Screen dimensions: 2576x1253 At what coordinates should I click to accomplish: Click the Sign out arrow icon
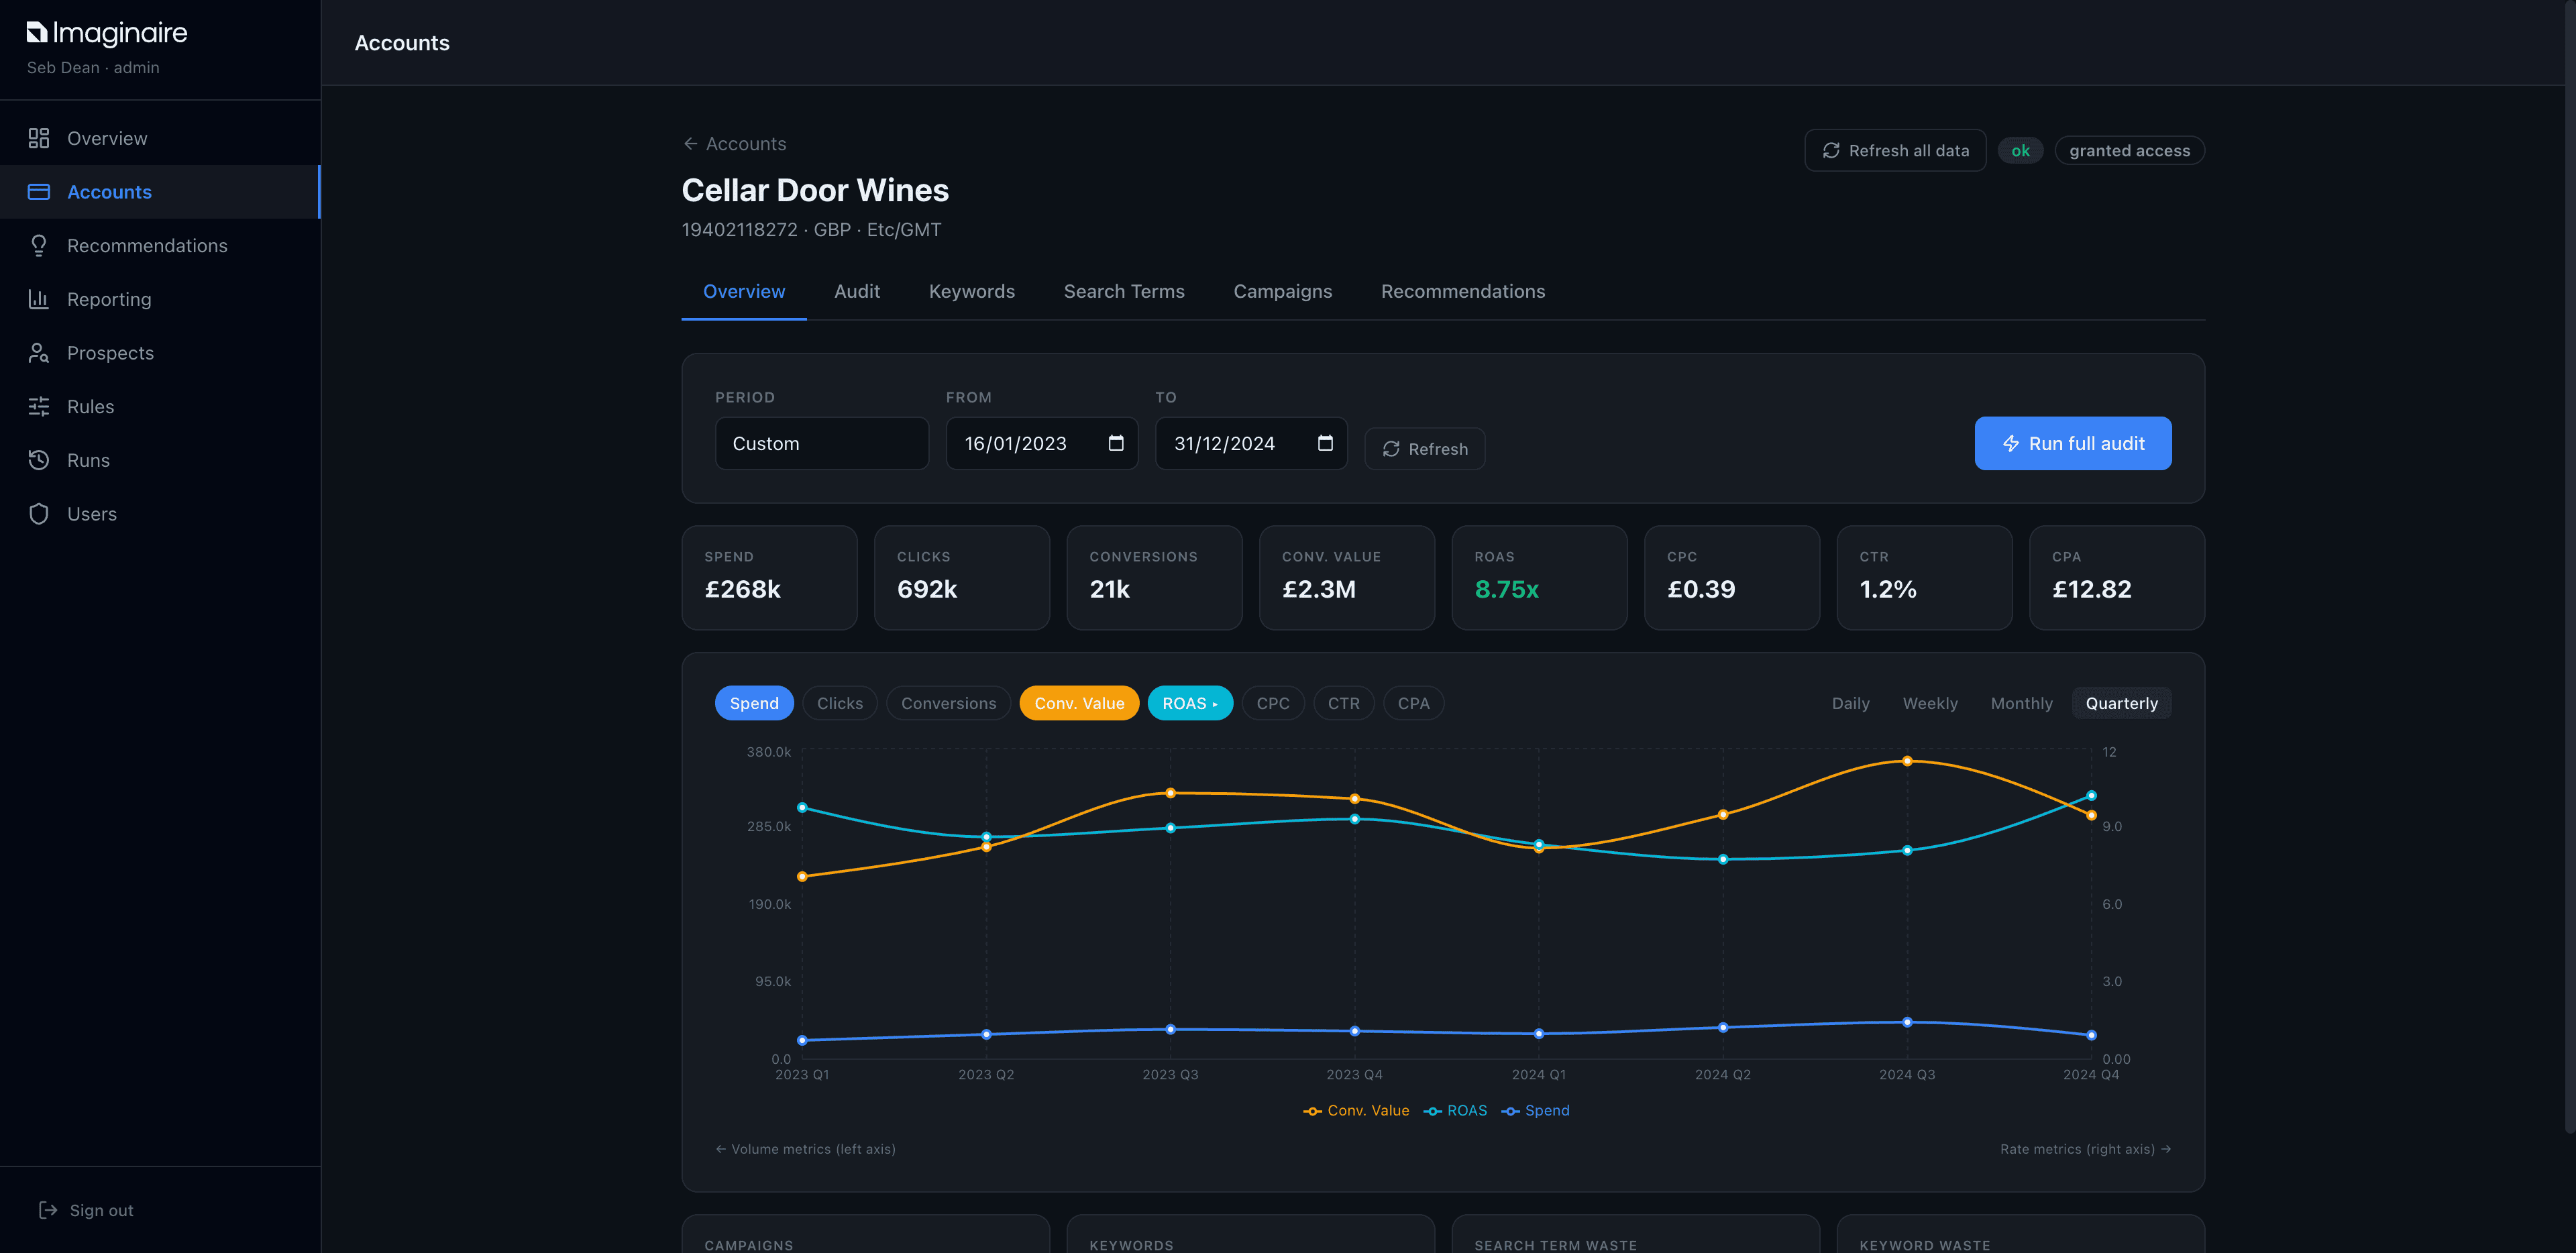[48, 1210]
